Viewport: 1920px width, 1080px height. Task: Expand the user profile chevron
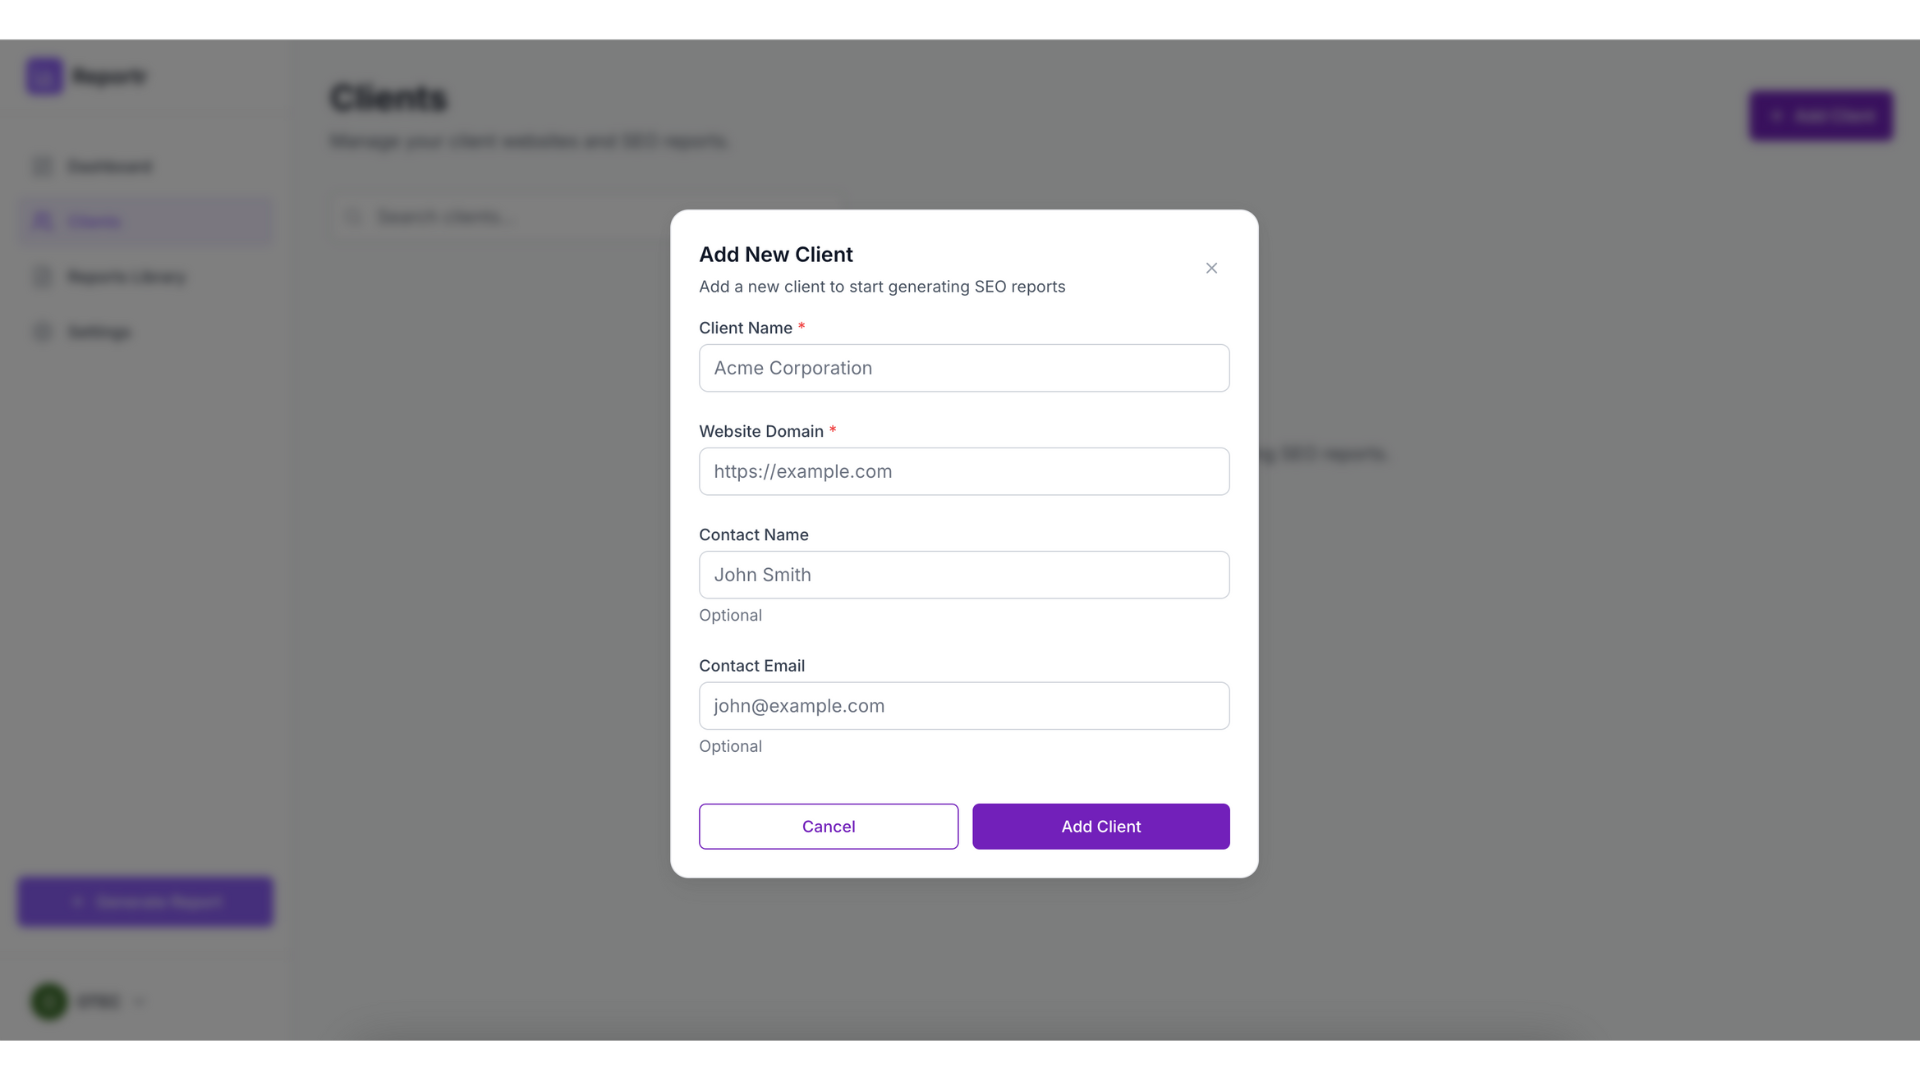click(x=139, y=1001)
